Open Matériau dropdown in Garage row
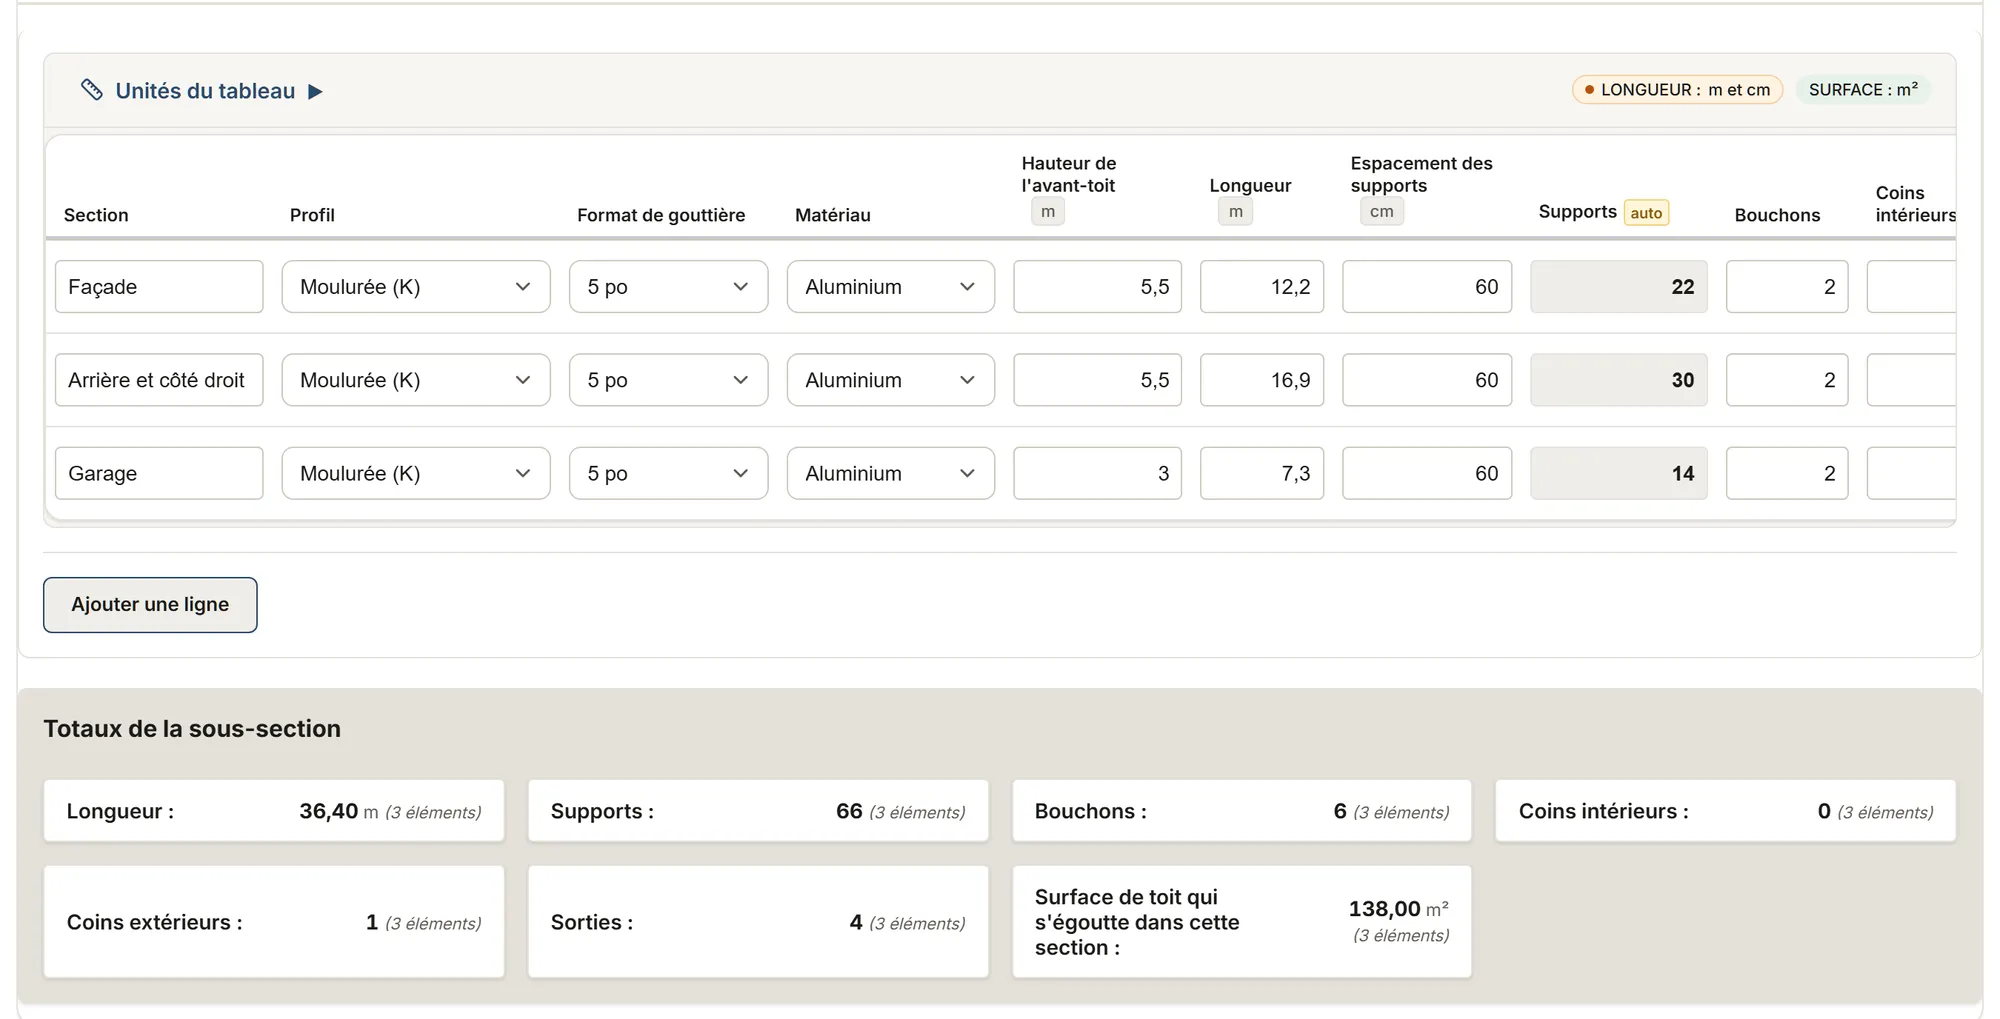Image resolution: width=2000 pixels, height=1019 pixels. [890, 473]
